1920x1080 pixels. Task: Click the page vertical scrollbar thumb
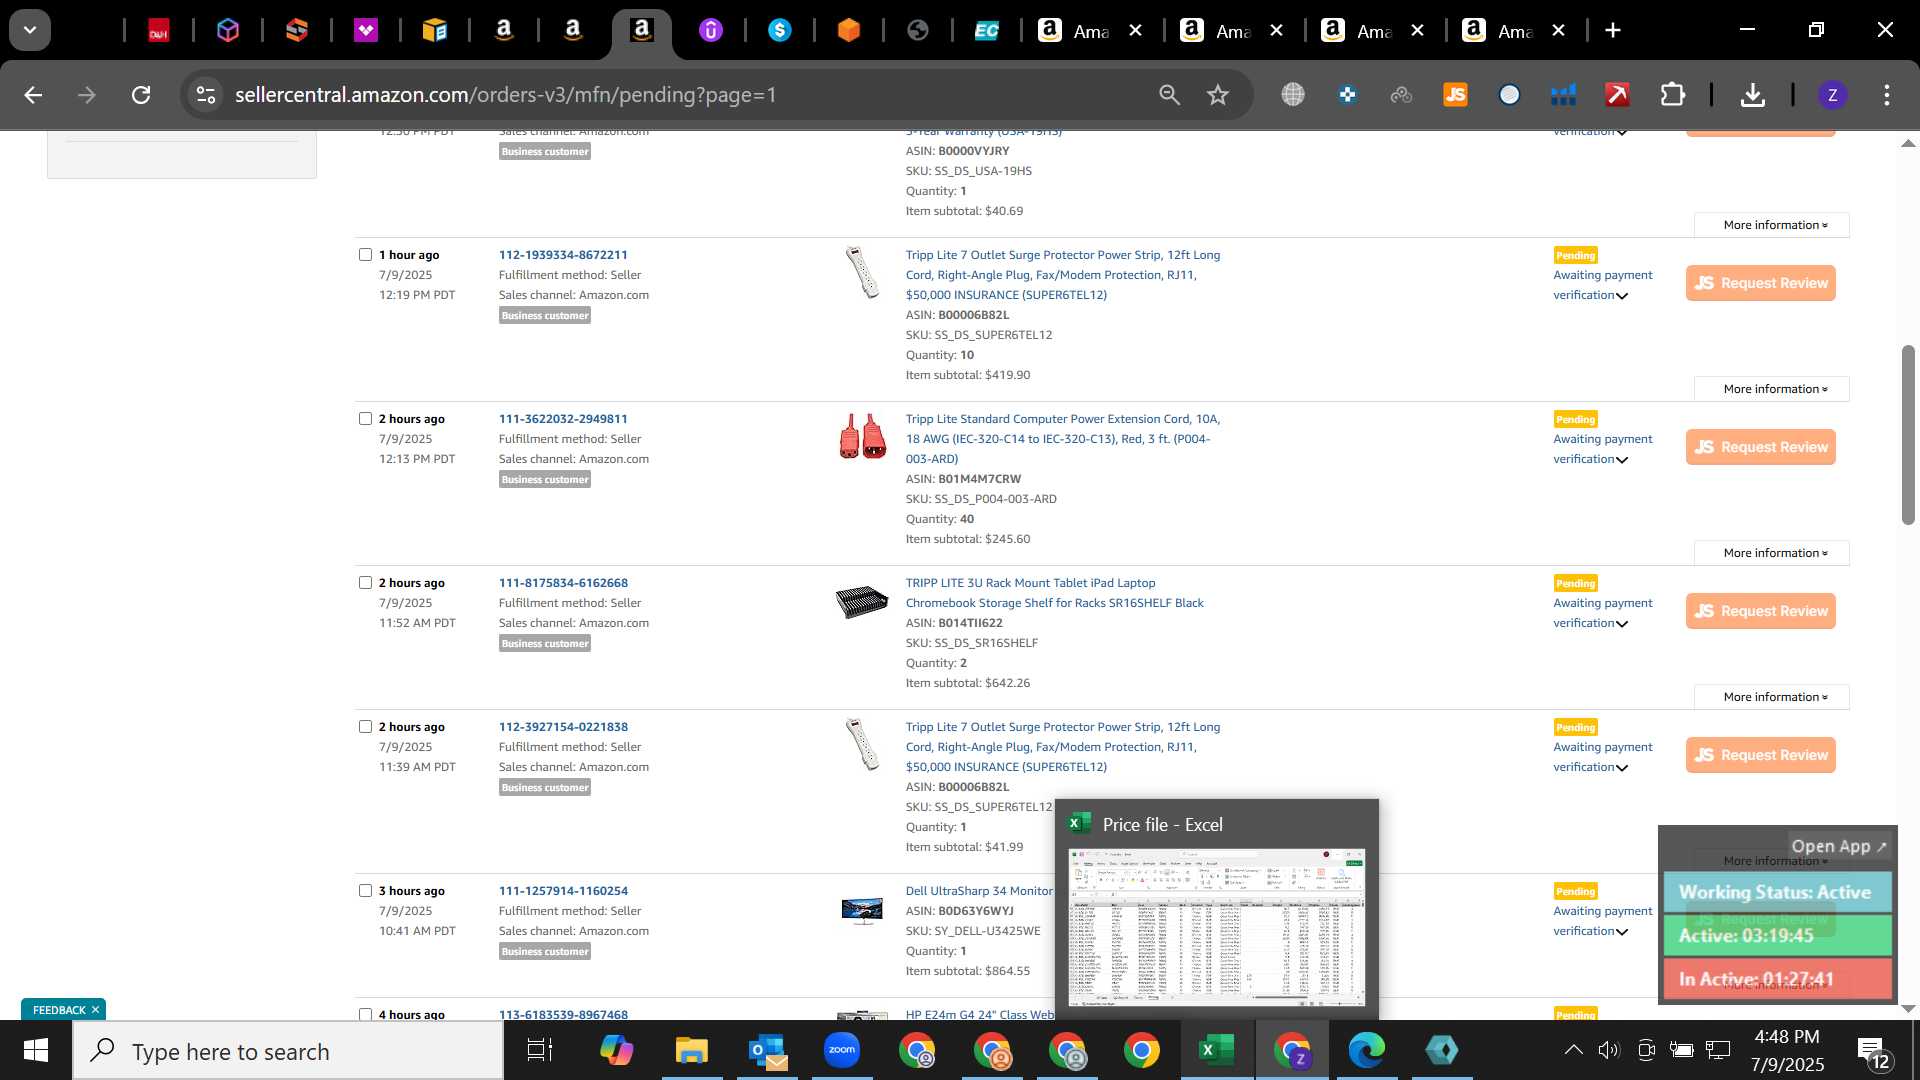(x=1908, y=434)
